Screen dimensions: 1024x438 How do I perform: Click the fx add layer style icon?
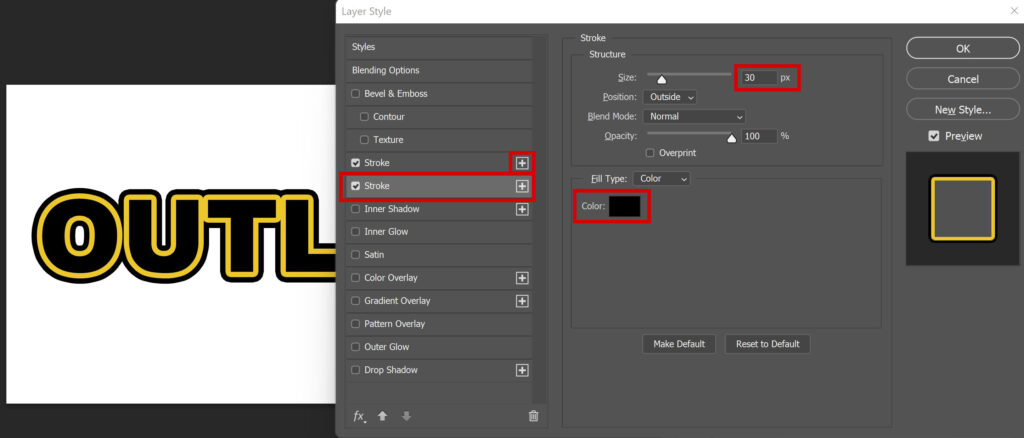[x=359, y=416]
